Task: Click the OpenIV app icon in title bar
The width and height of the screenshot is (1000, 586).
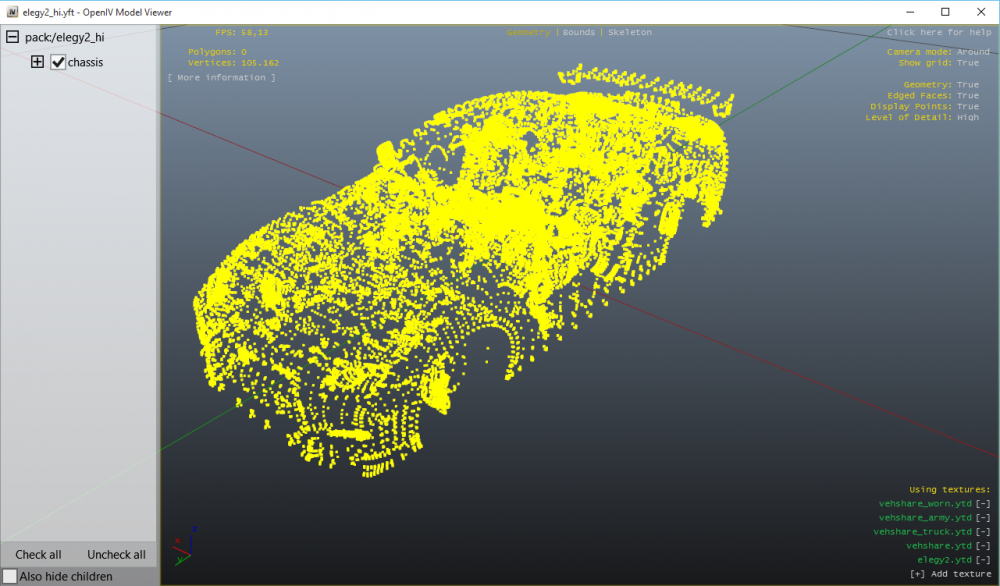Action: 12,12
